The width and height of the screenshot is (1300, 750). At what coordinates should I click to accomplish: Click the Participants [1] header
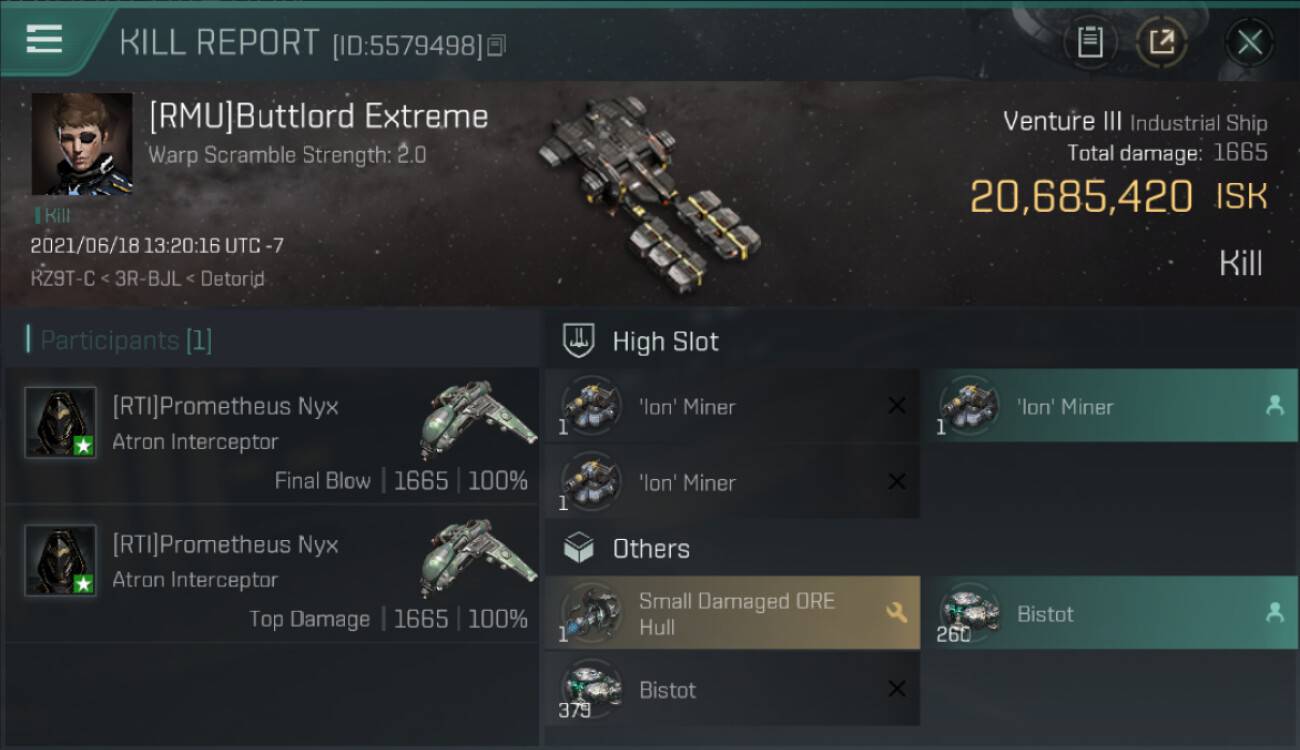coord(125,340)
